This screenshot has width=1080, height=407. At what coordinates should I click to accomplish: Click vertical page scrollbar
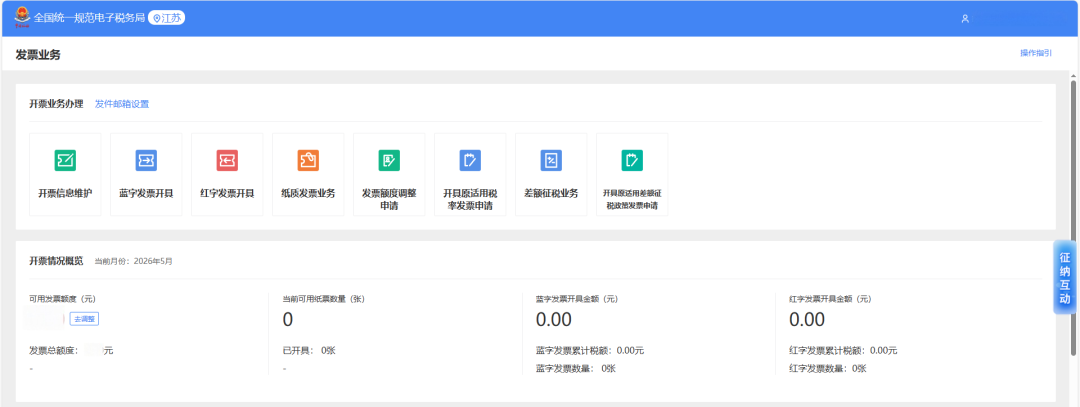pos(1073,218)
